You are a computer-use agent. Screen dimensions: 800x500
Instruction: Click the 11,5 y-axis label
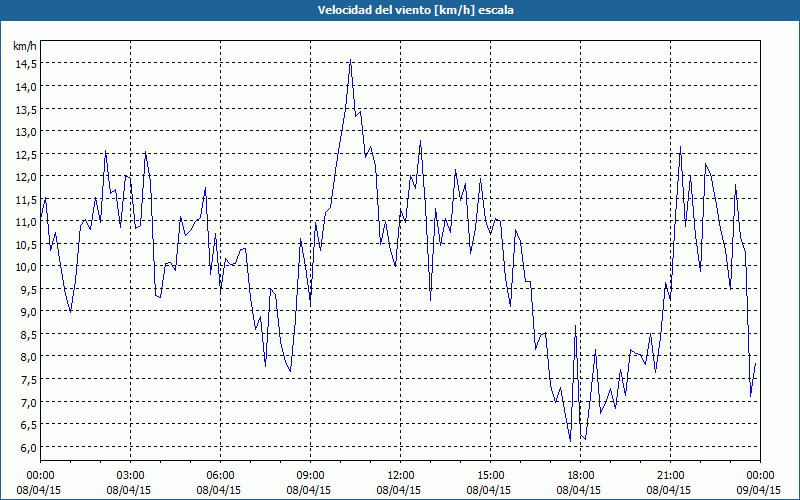[x=26, y=199]
